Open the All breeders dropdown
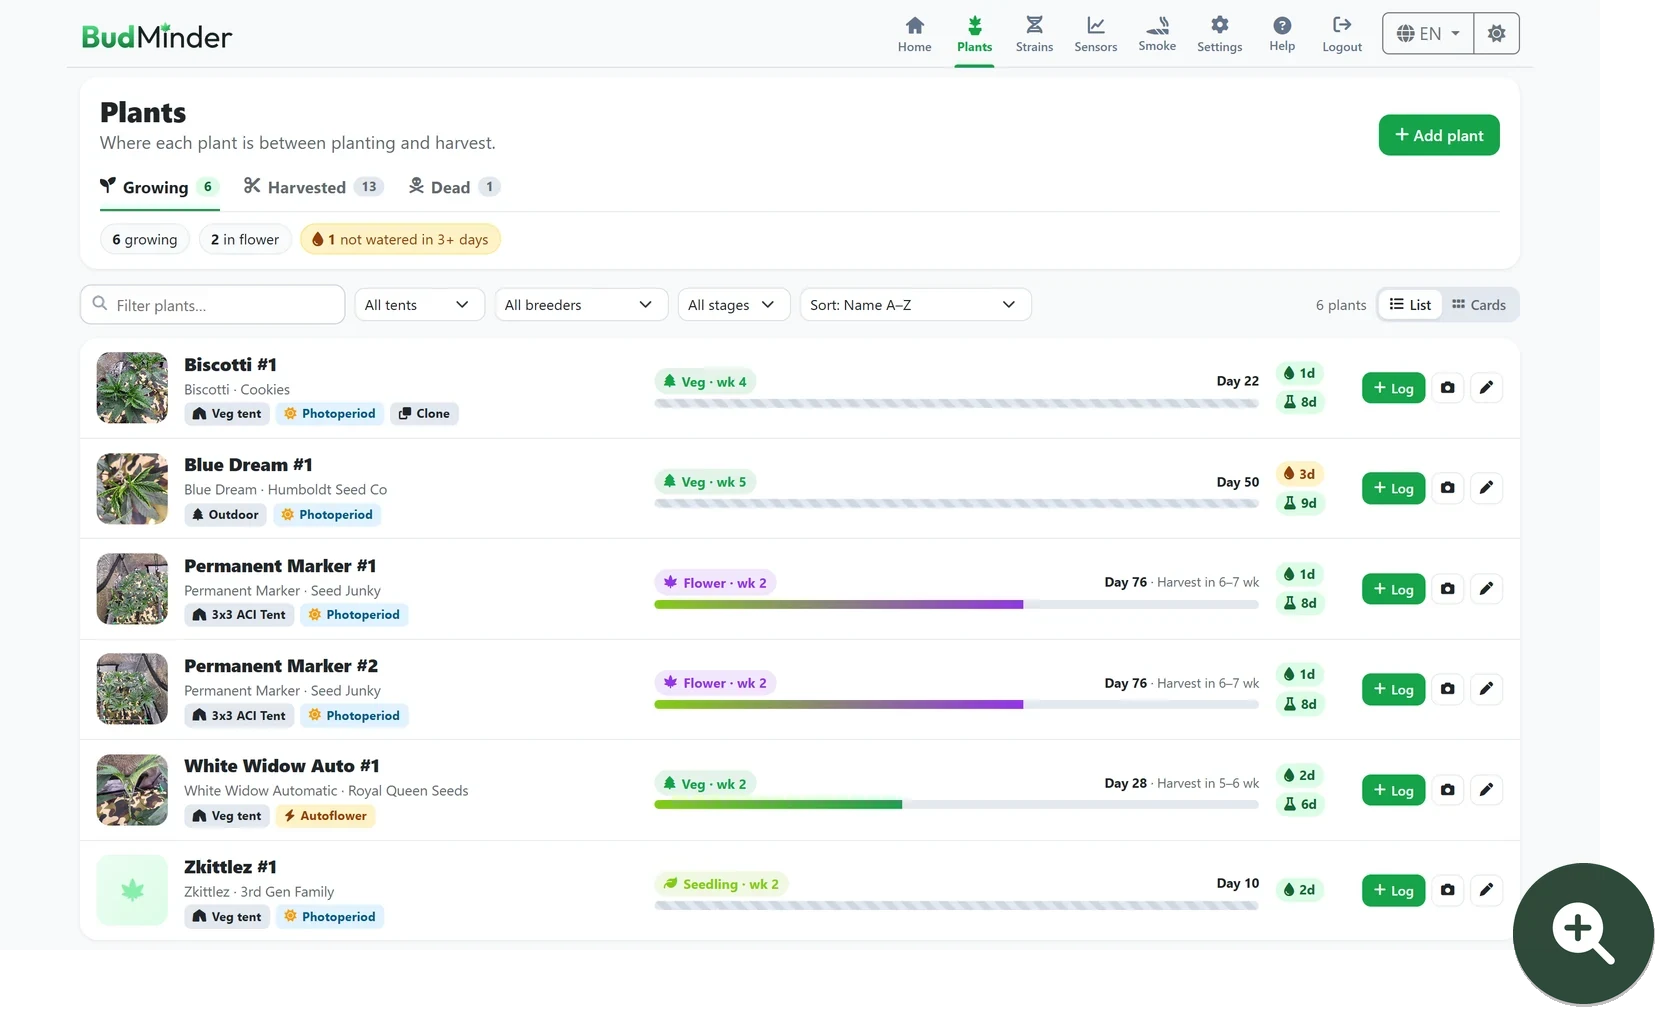1660x1012 pixels. tap(580, 305)
